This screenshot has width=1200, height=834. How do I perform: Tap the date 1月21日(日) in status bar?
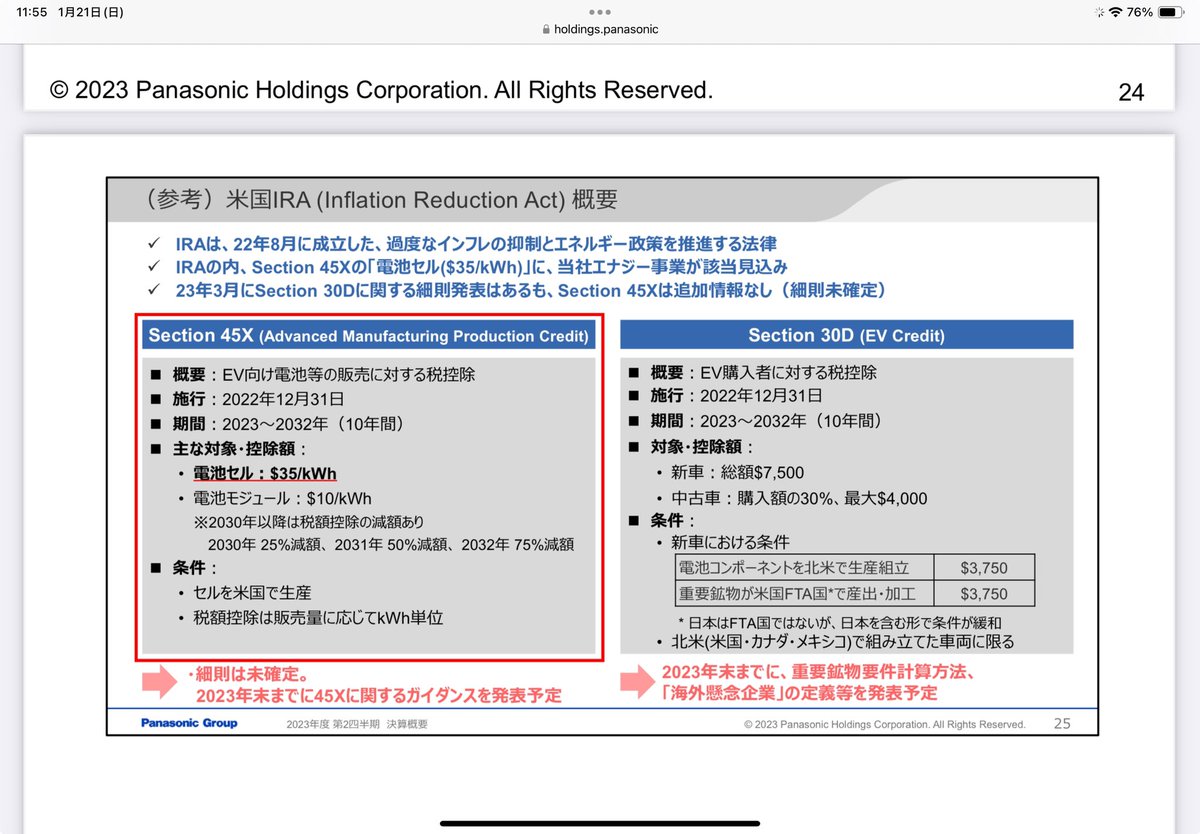pyautogui.click(x=92, y=12)
